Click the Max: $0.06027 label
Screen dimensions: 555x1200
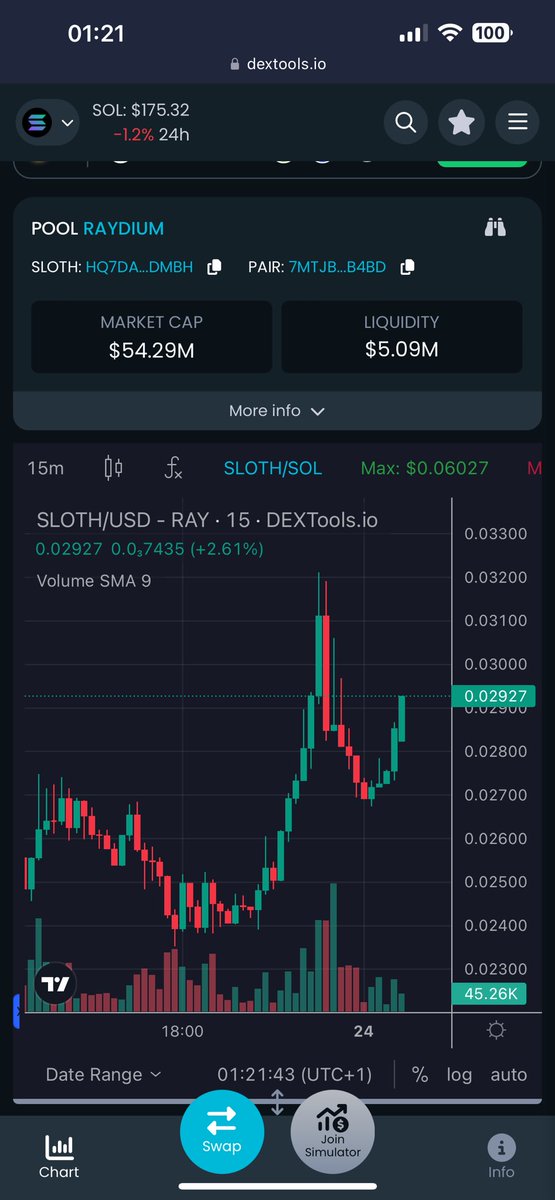[425, 468]
